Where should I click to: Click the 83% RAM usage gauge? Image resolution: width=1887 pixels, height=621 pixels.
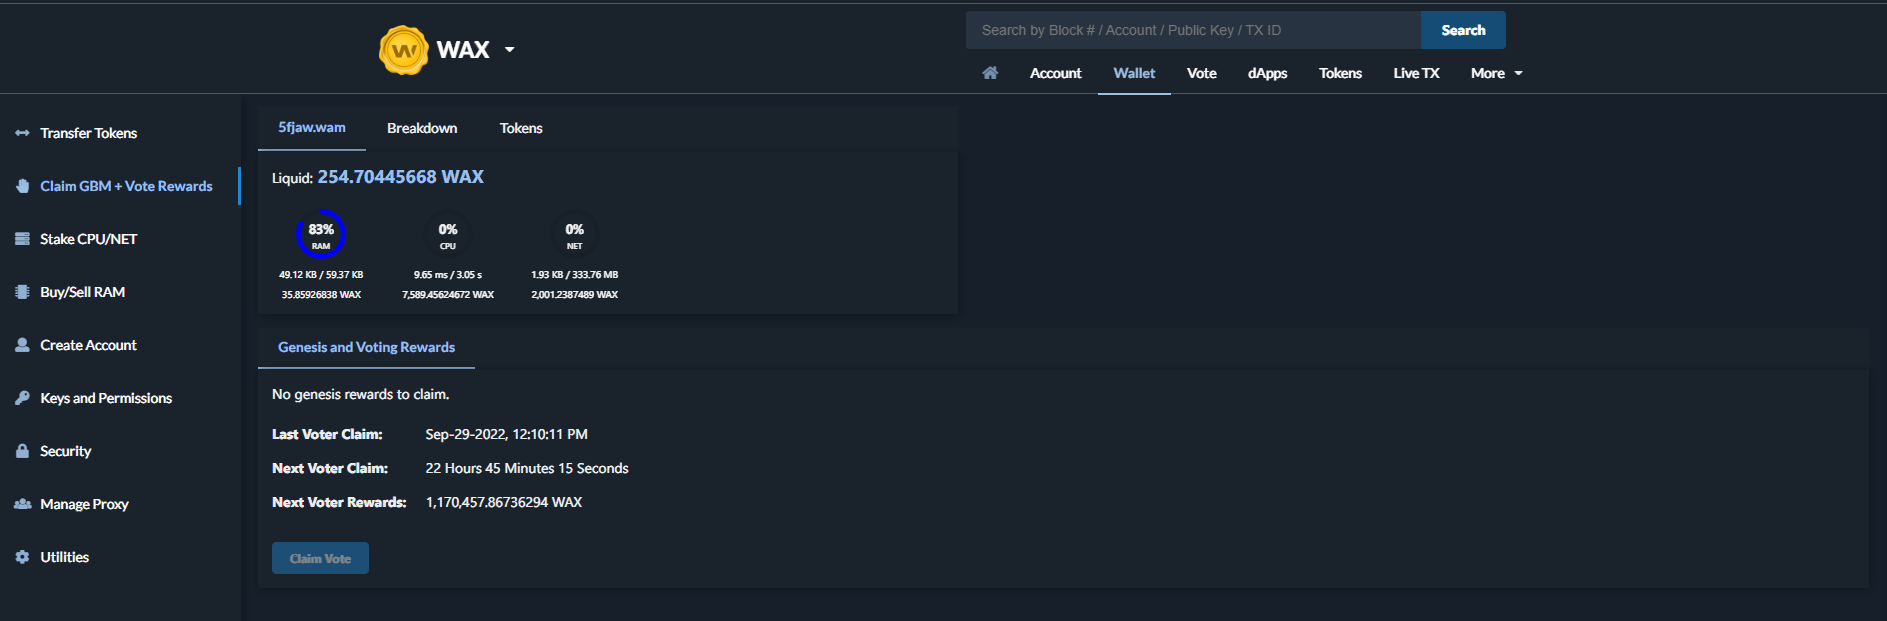pyautogui.click(x=321, y=234)
